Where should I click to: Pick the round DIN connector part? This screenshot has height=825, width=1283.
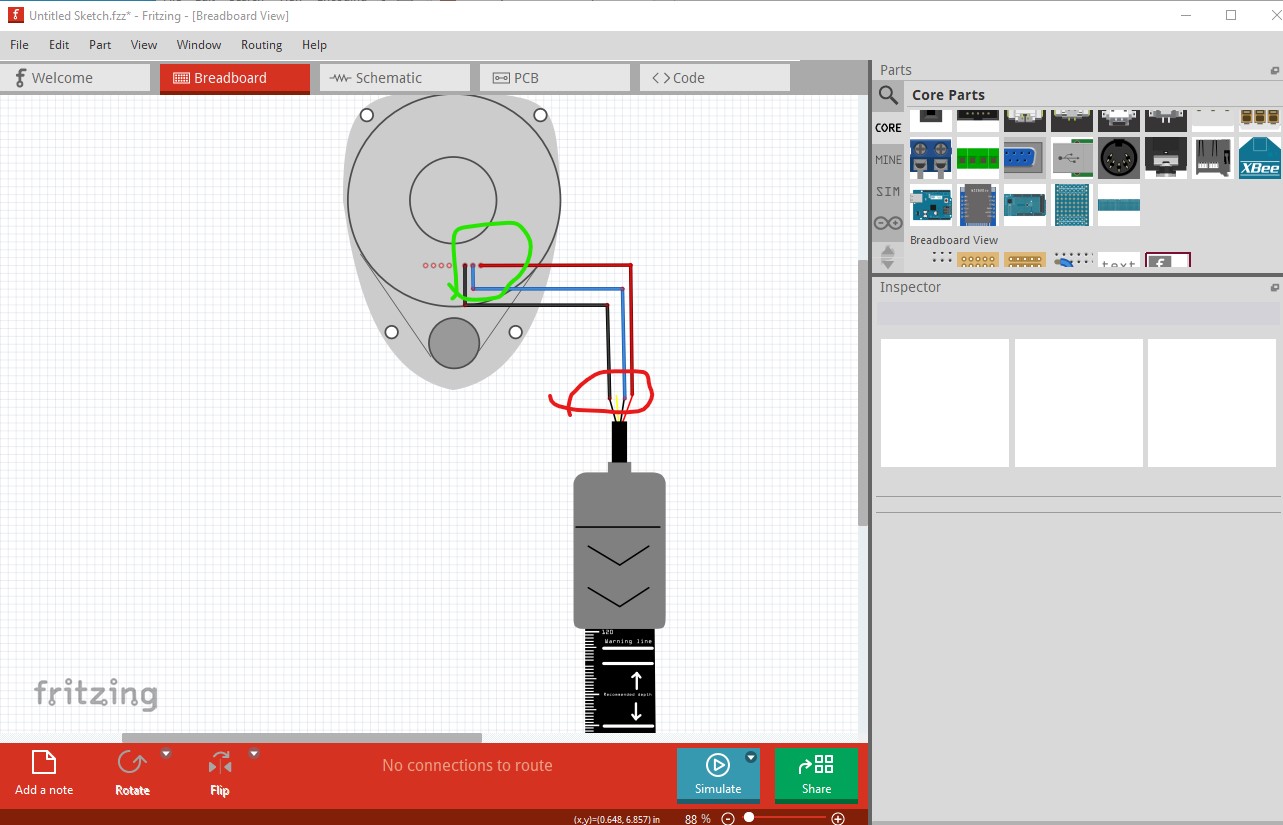point(1119,158)
